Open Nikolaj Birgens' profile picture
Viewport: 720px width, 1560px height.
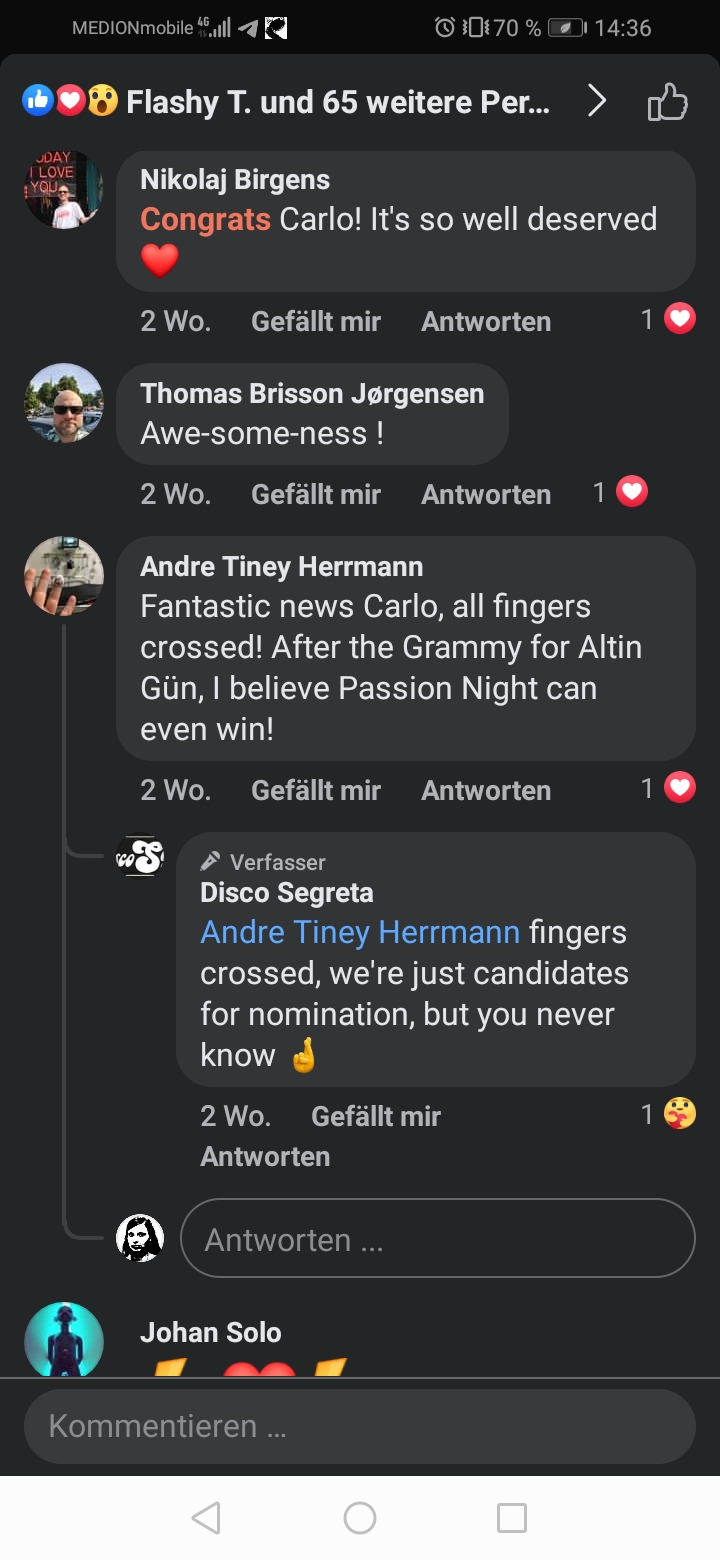coord(64,190)
